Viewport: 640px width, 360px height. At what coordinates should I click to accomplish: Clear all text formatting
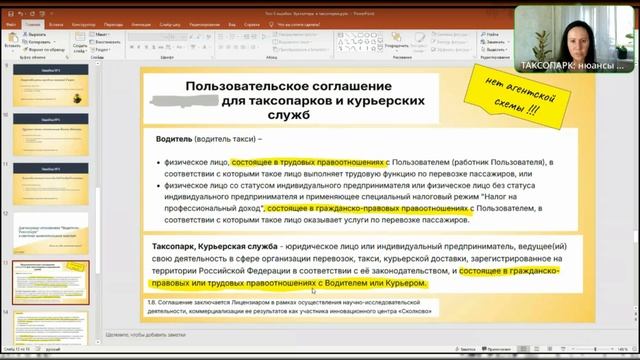point(209,37)
